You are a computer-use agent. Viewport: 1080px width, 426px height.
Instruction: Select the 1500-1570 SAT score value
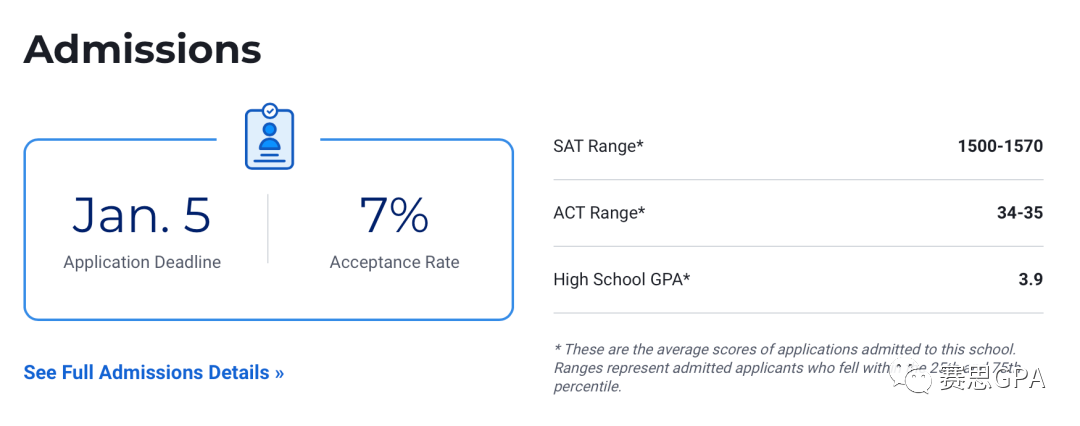point(999,146)
